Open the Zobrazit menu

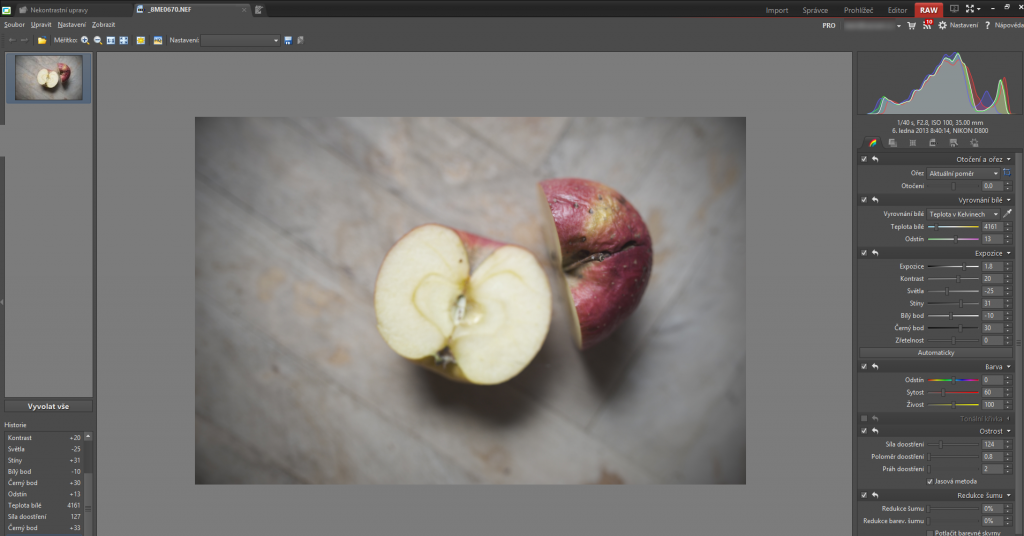103,25
